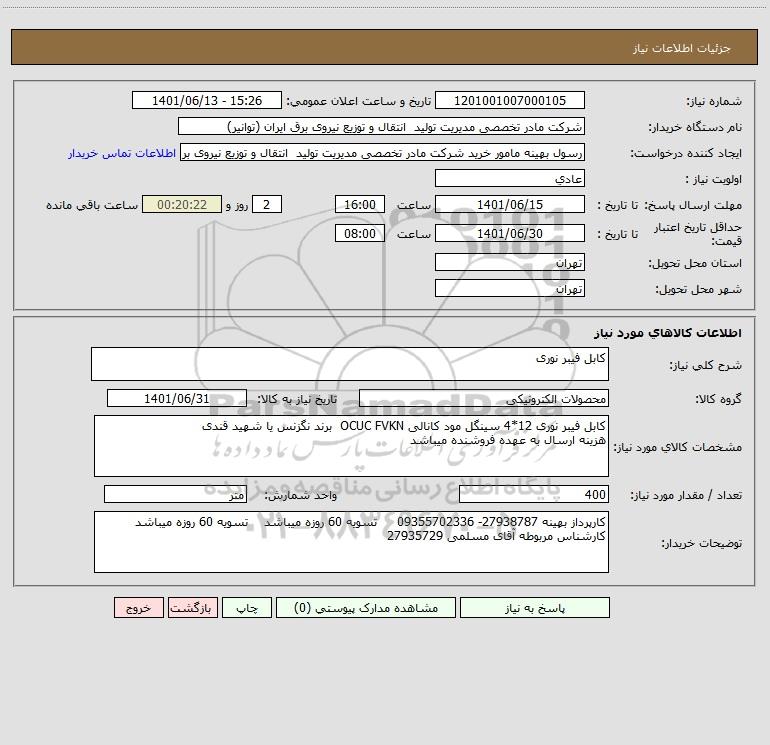Click label توضیحات خریدار
The height and width of the screenshot is (745, 770).
pos(702,543)
